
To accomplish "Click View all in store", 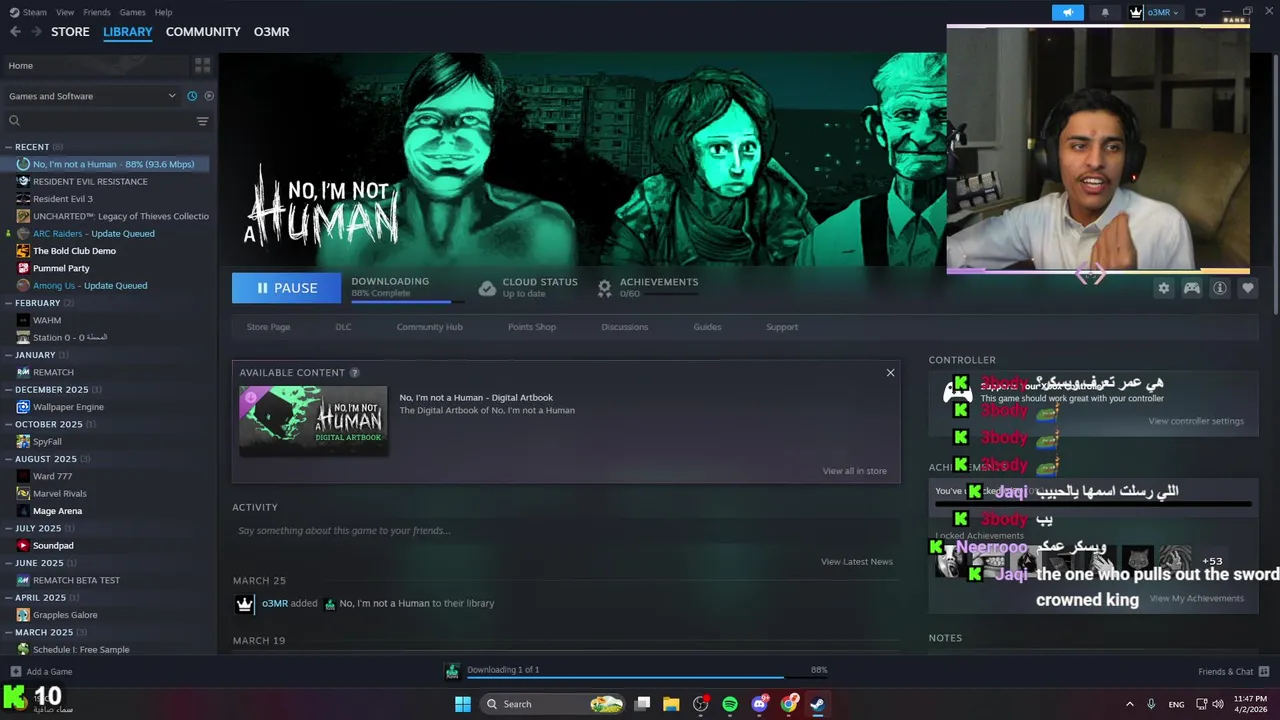I will (x=854, y=471).
